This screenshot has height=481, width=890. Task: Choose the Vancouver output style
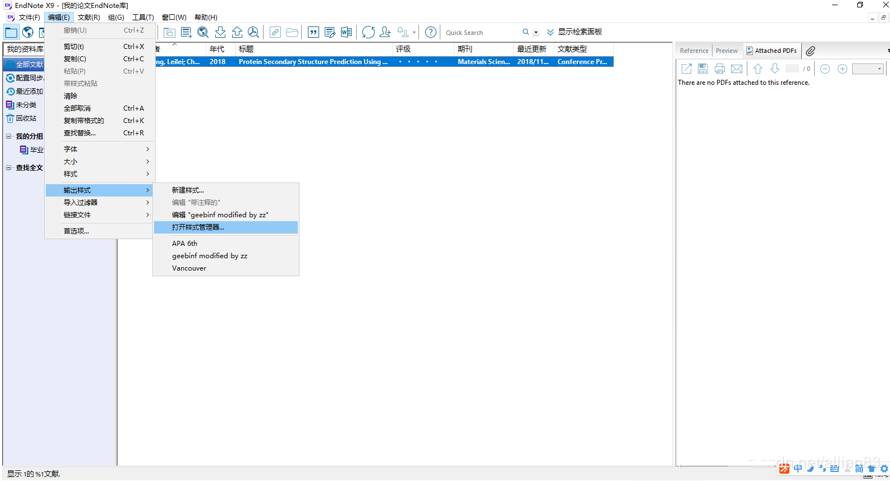coord(189,268)
